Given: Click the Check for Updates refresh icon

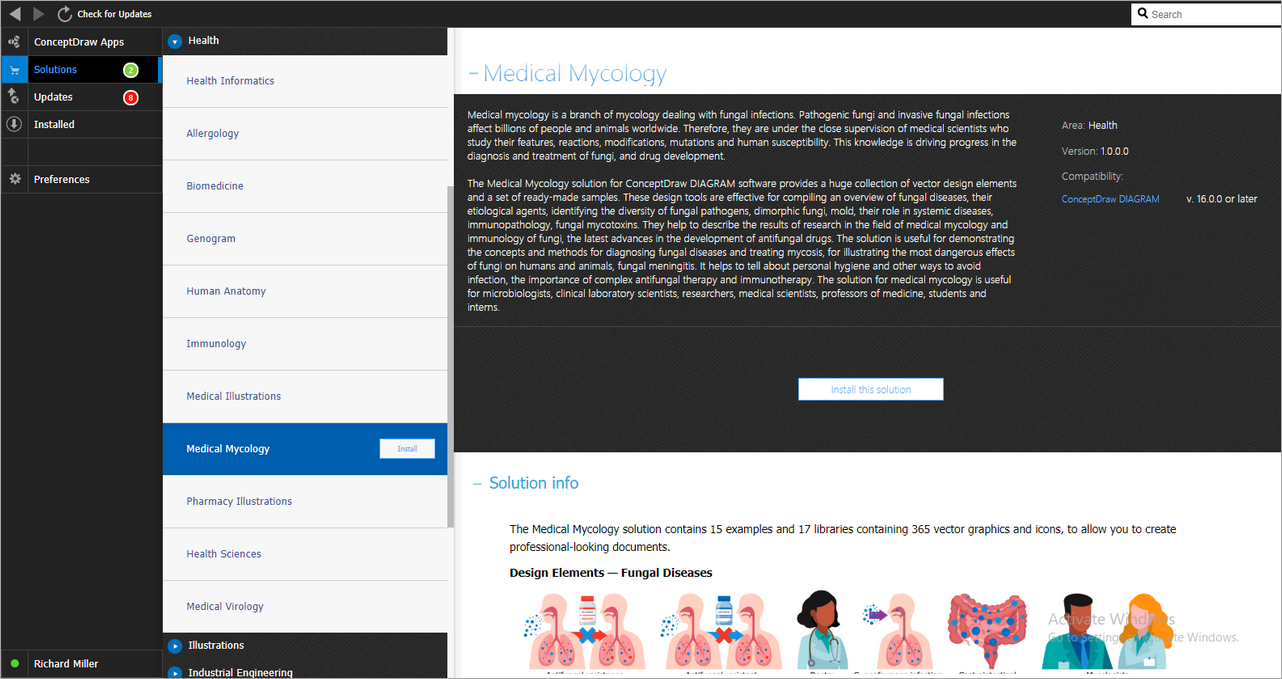Looking at the screenshot, I should (x=65, y=14).
